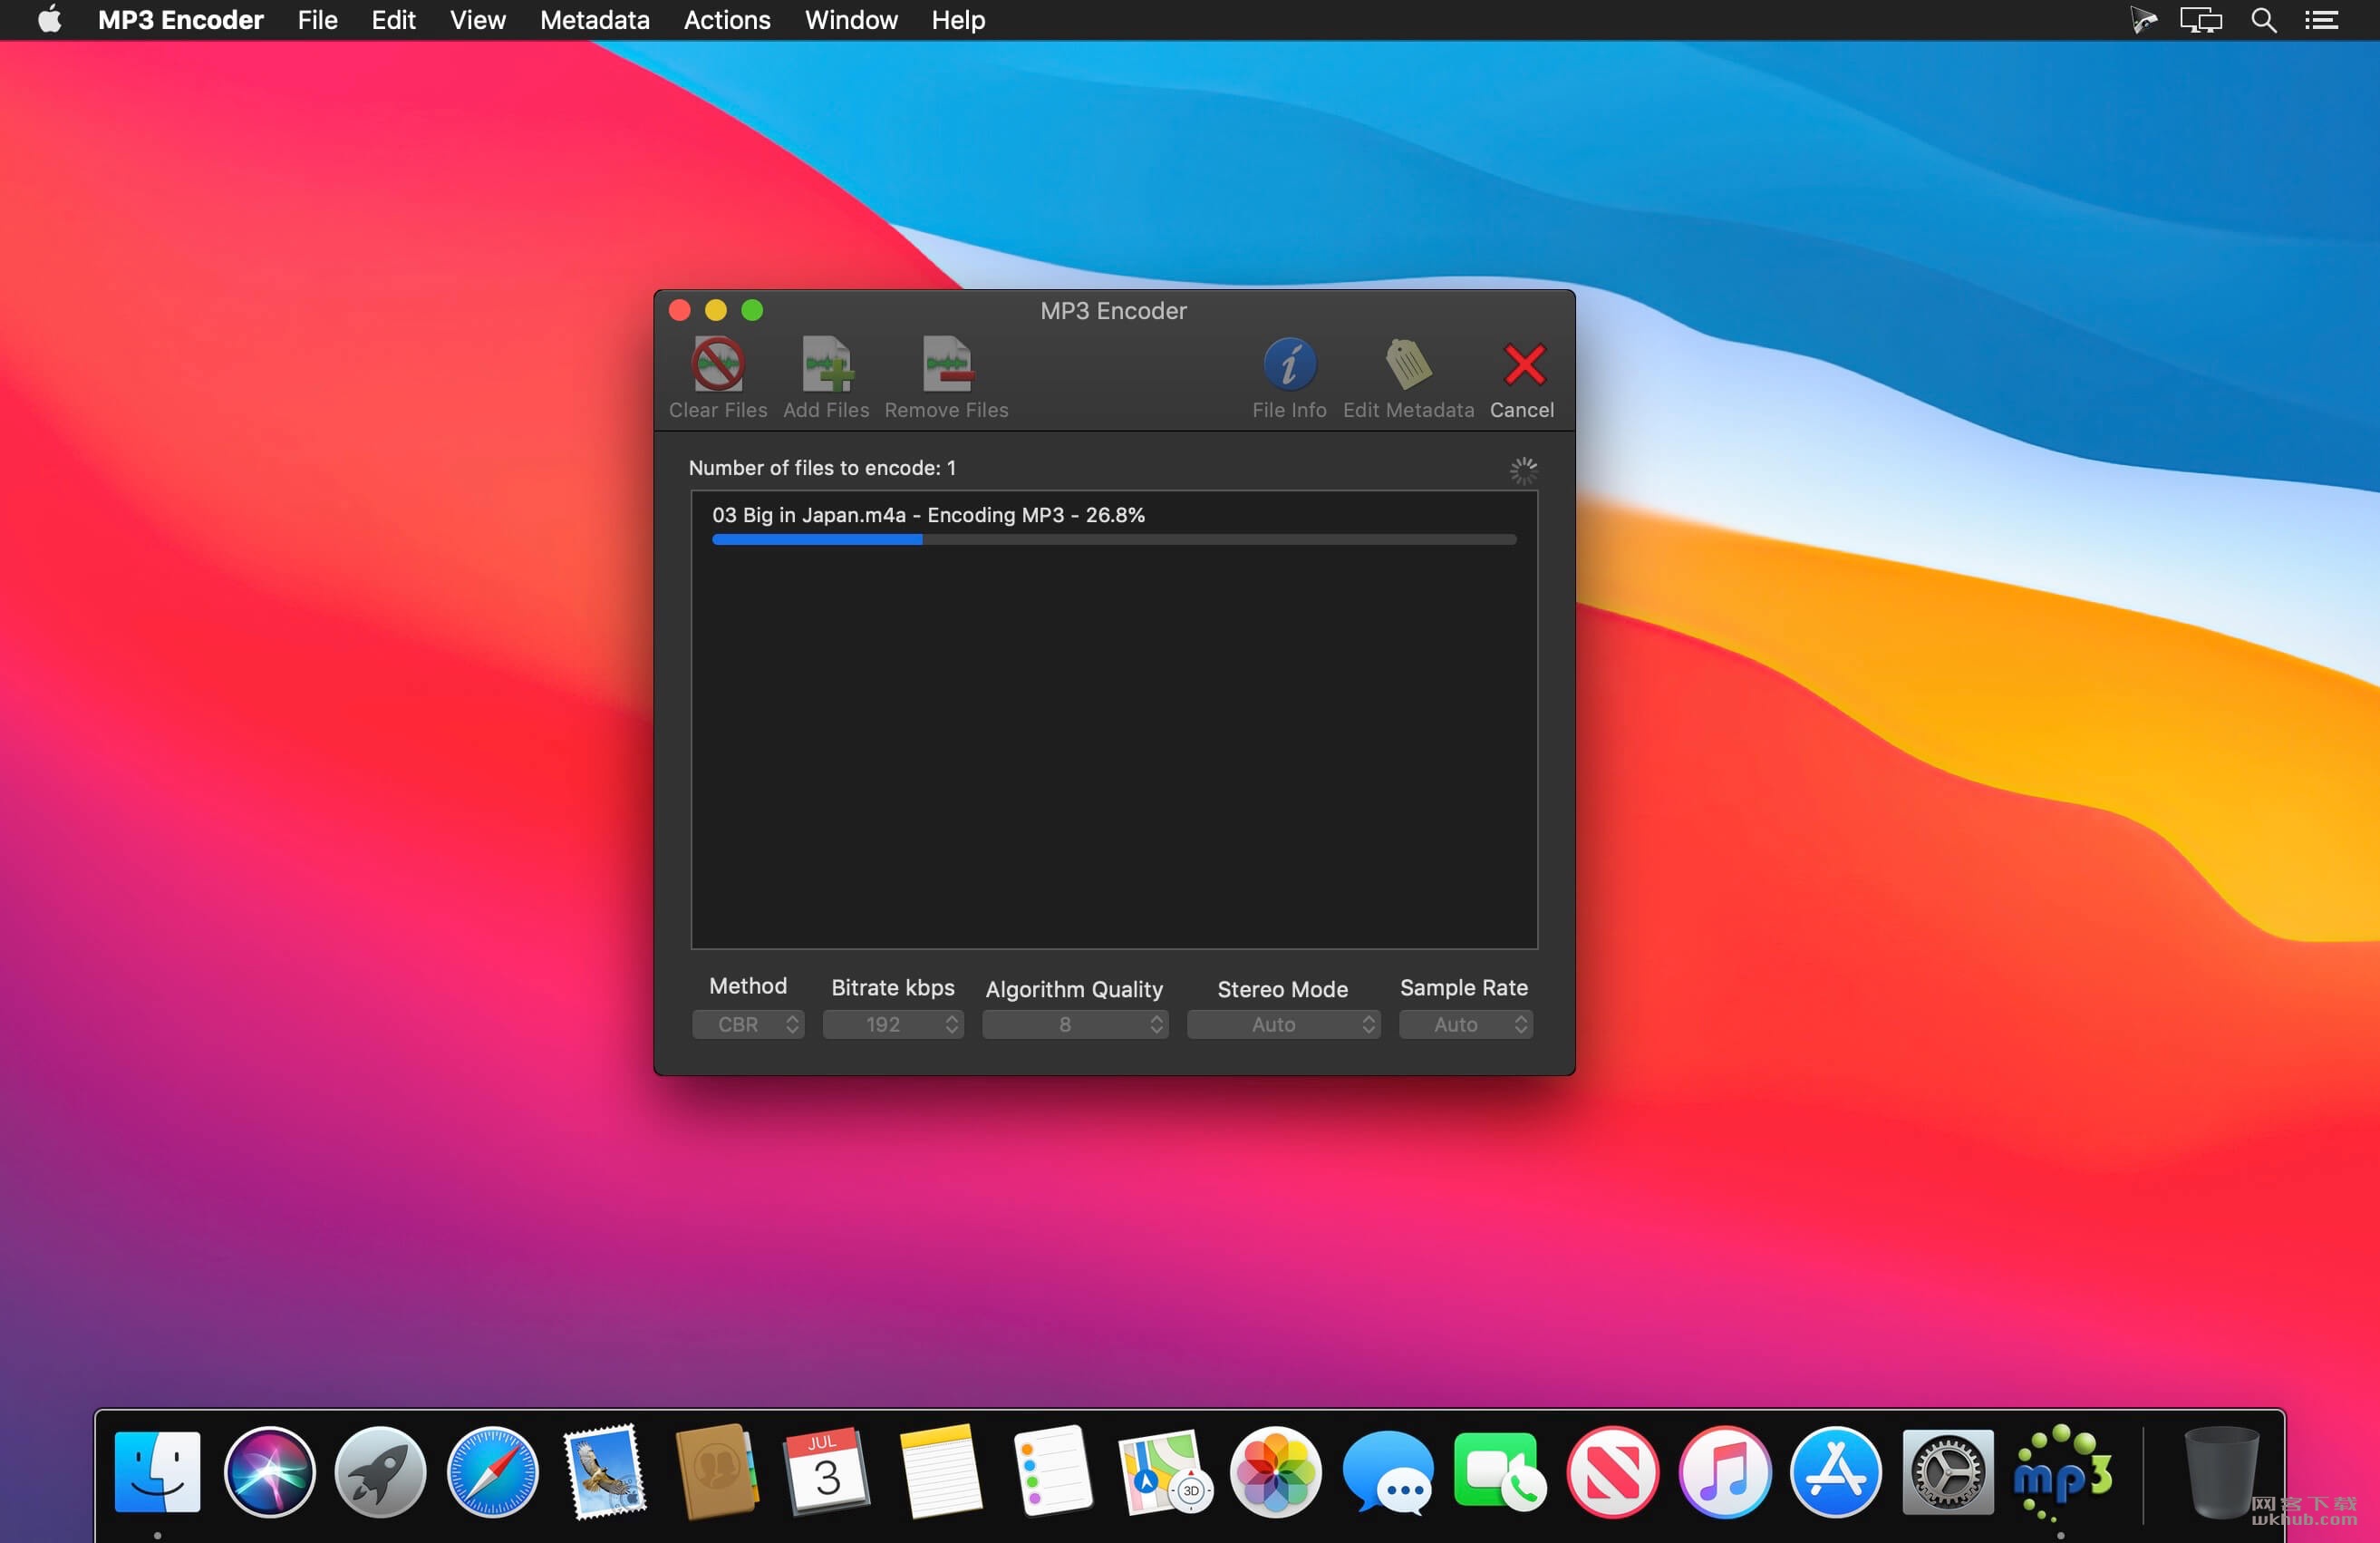Close the MP3 Encoder window
The image size is (2380, 1543).
point(680,311)
